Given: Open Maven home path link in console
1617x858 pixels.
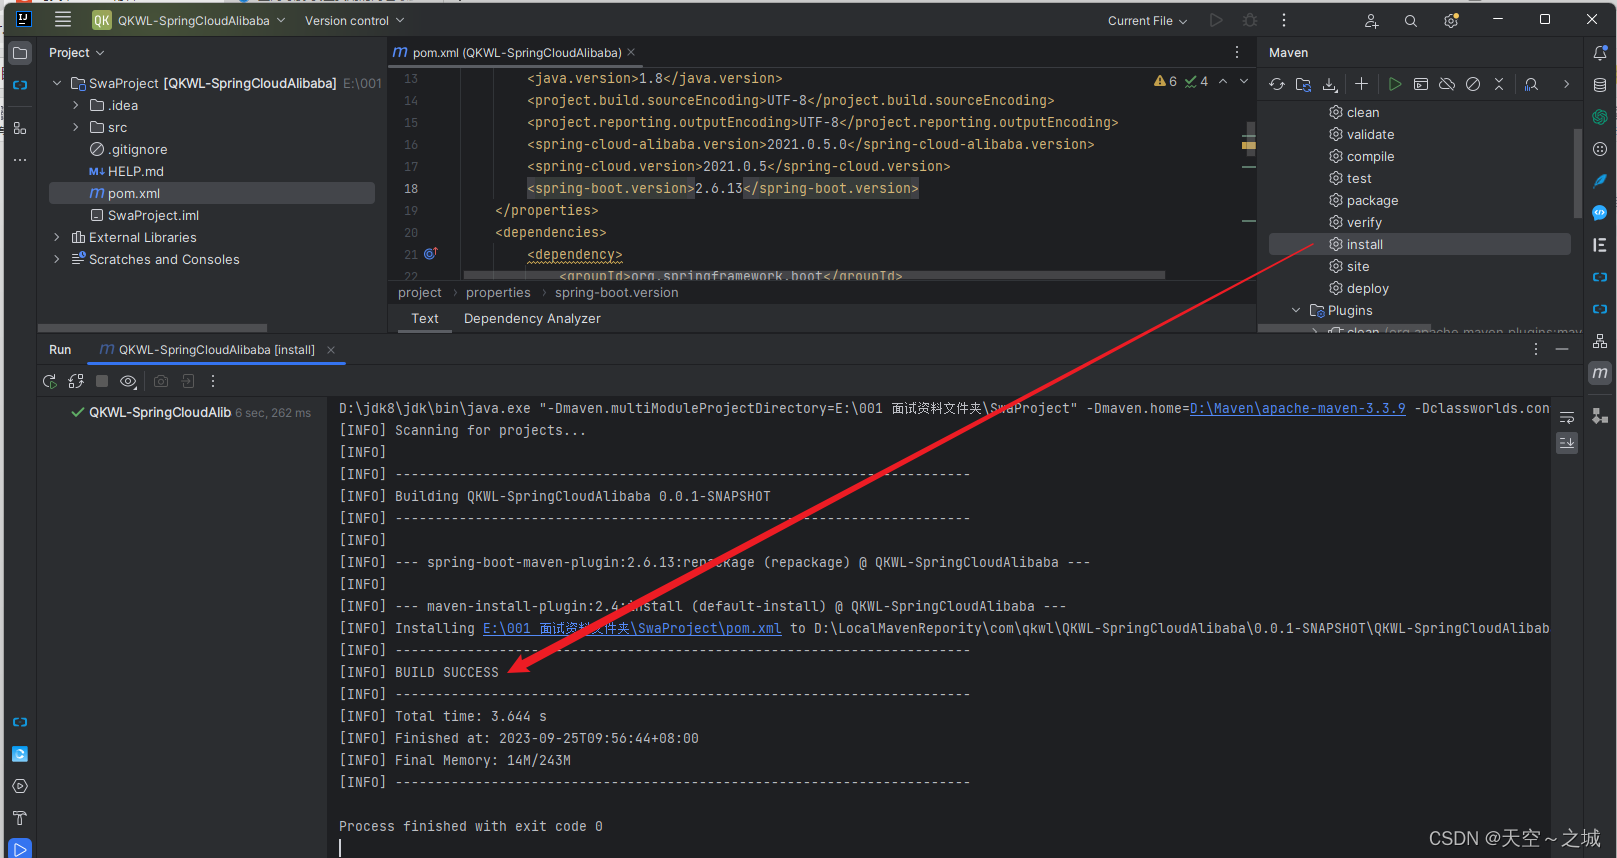Looking at the screenshot, I should [1297, 408].
